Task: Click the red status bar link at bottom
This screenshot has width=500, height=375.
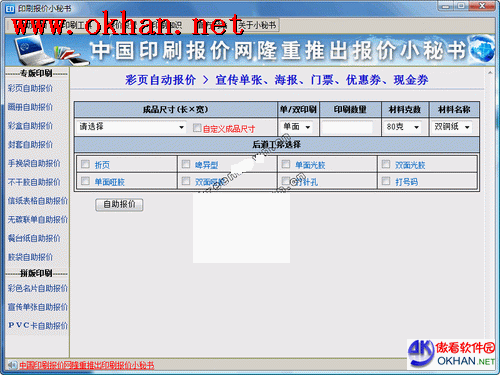Action: (x=86, y=365)
